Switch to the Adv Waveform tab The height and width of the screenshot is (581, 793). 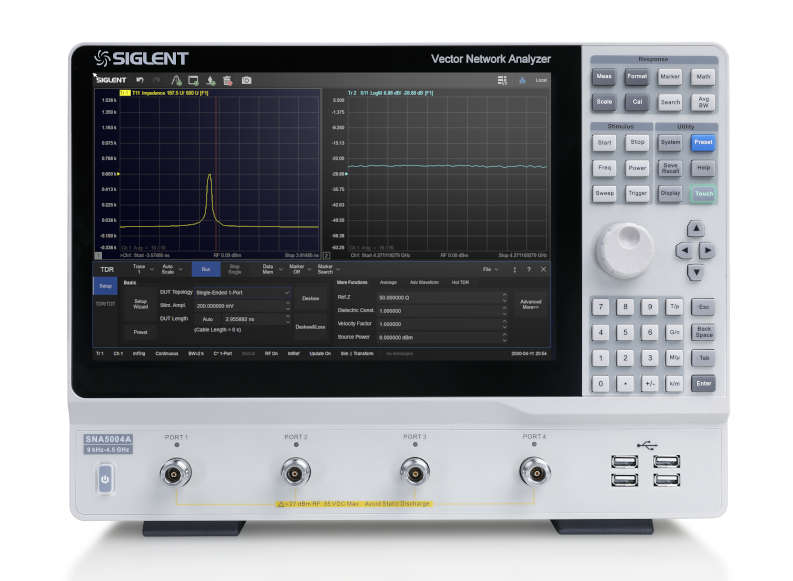tap(424, 282)
